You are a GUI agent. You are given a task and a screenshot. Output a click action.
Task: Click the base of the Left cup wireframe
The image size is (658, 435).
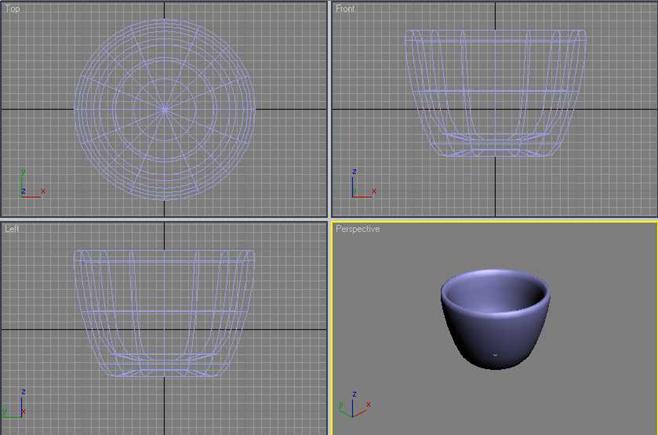coord(165,374)
